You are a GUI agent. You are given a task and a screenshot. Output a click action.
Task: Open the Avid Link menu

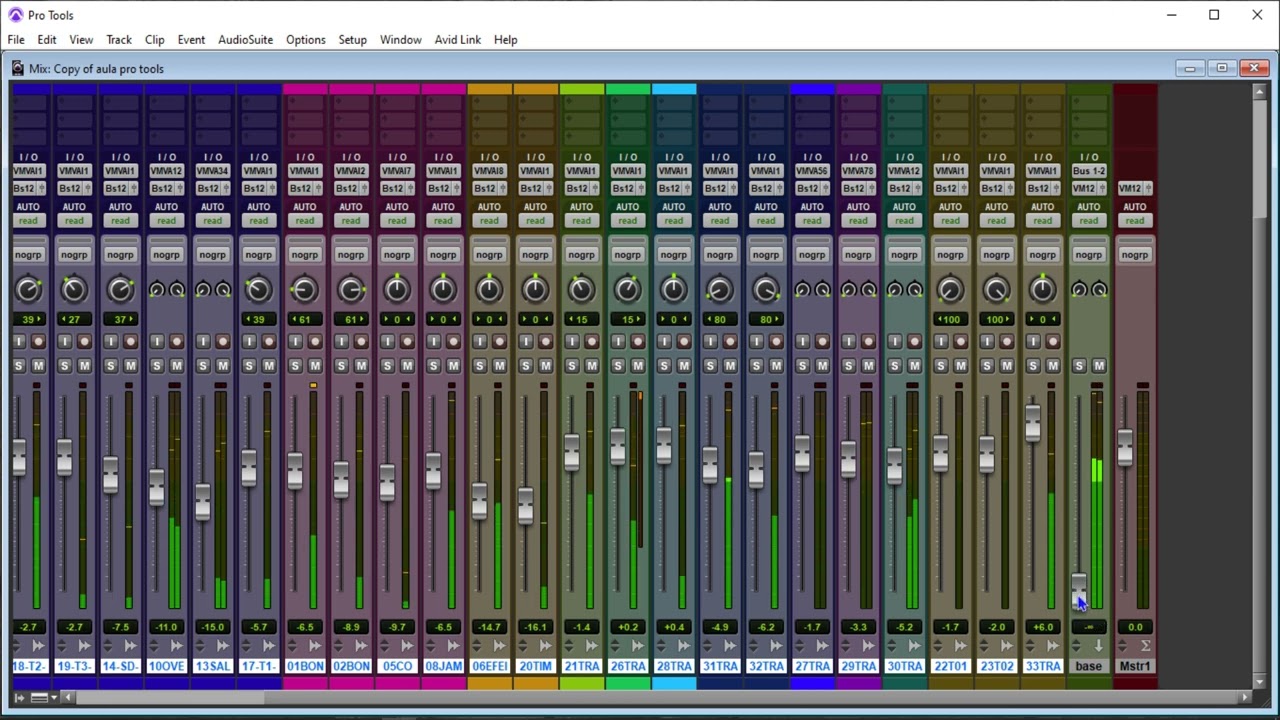point(457,40)
